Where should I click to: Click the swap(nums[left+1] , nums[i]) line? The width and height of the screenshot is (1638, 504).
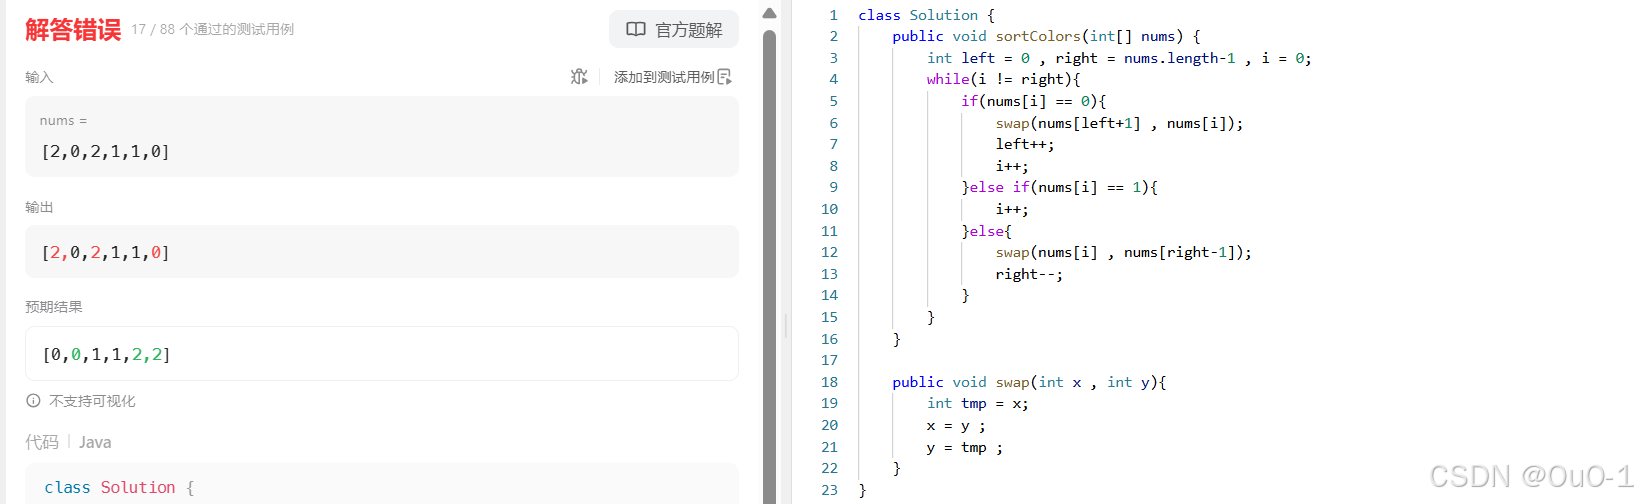coord(1119,123)
